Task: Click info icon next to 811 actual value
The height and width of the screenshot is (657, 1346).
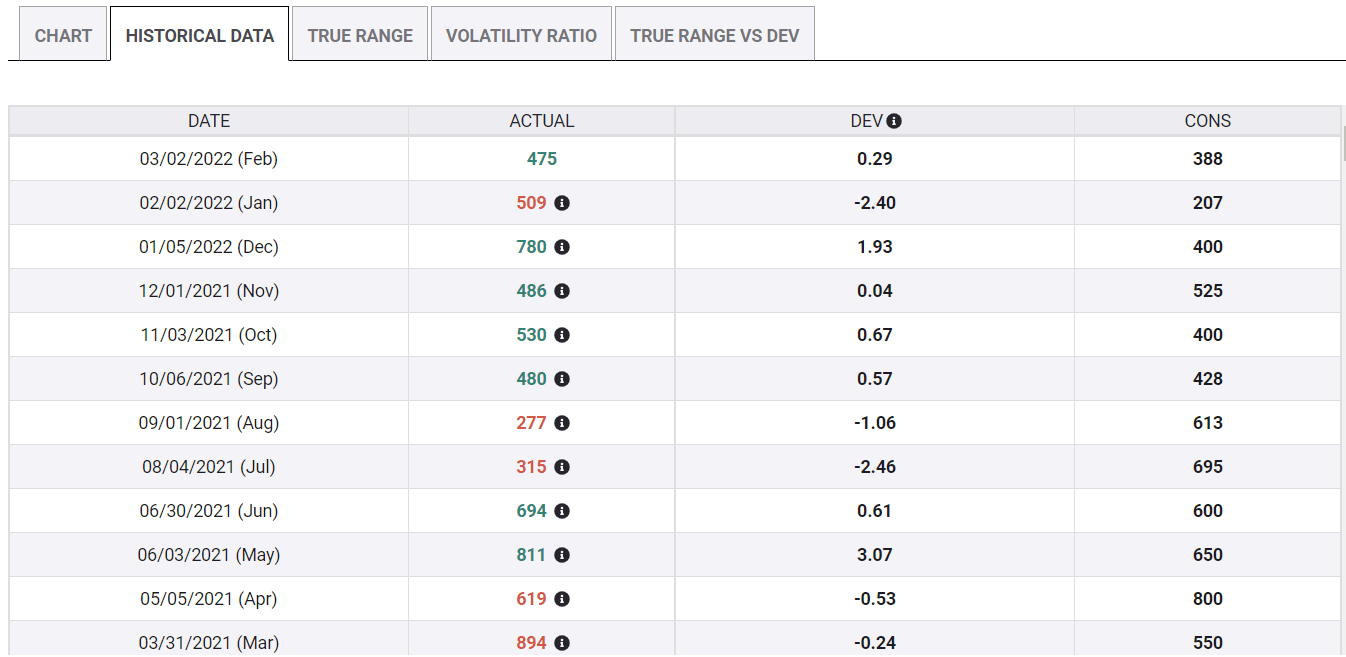Action: 562,555
